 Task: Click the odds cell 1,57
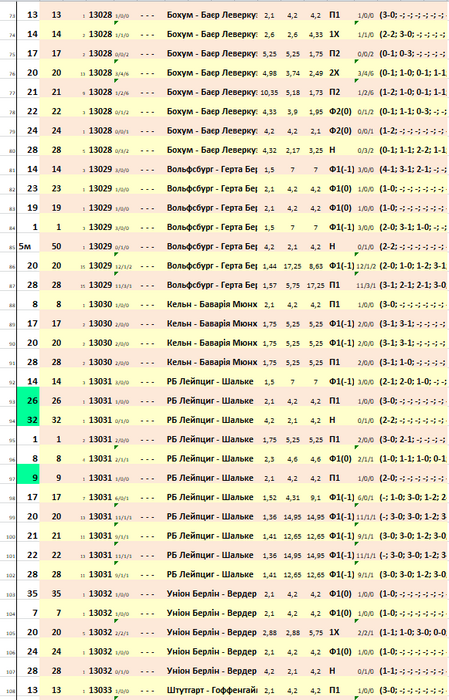tap(269, 285)
